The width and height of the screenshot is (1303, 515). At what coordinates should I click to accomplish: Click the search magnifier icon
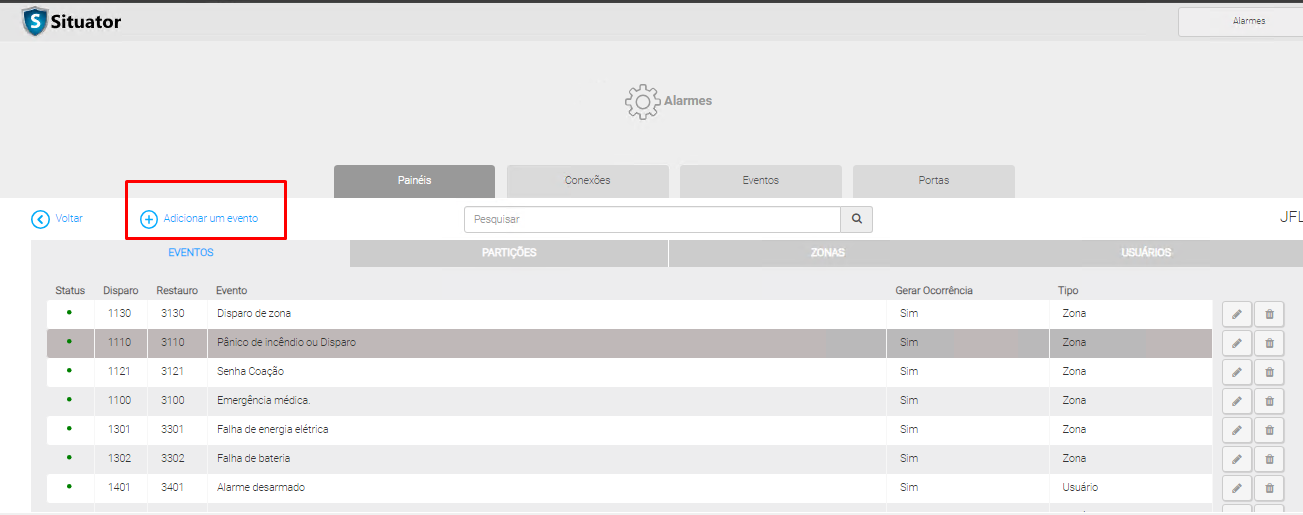[856, 219]
